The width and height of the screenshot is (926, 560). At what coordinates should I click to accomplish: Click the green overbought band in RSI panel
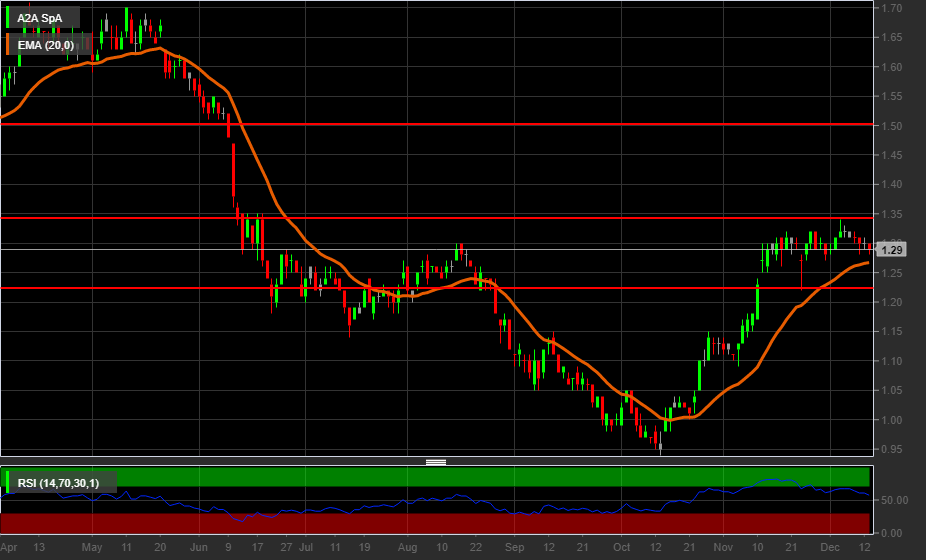tap(500, 476)
